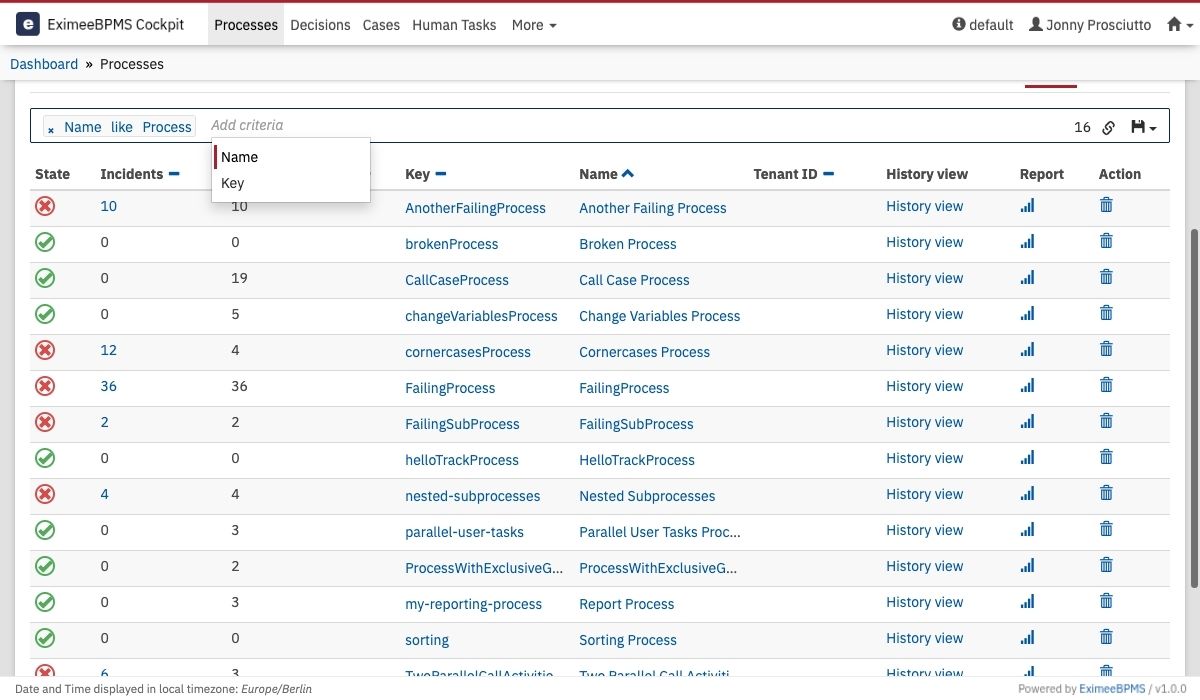Click green state icon for sorting row

click(x=45, y=638)
